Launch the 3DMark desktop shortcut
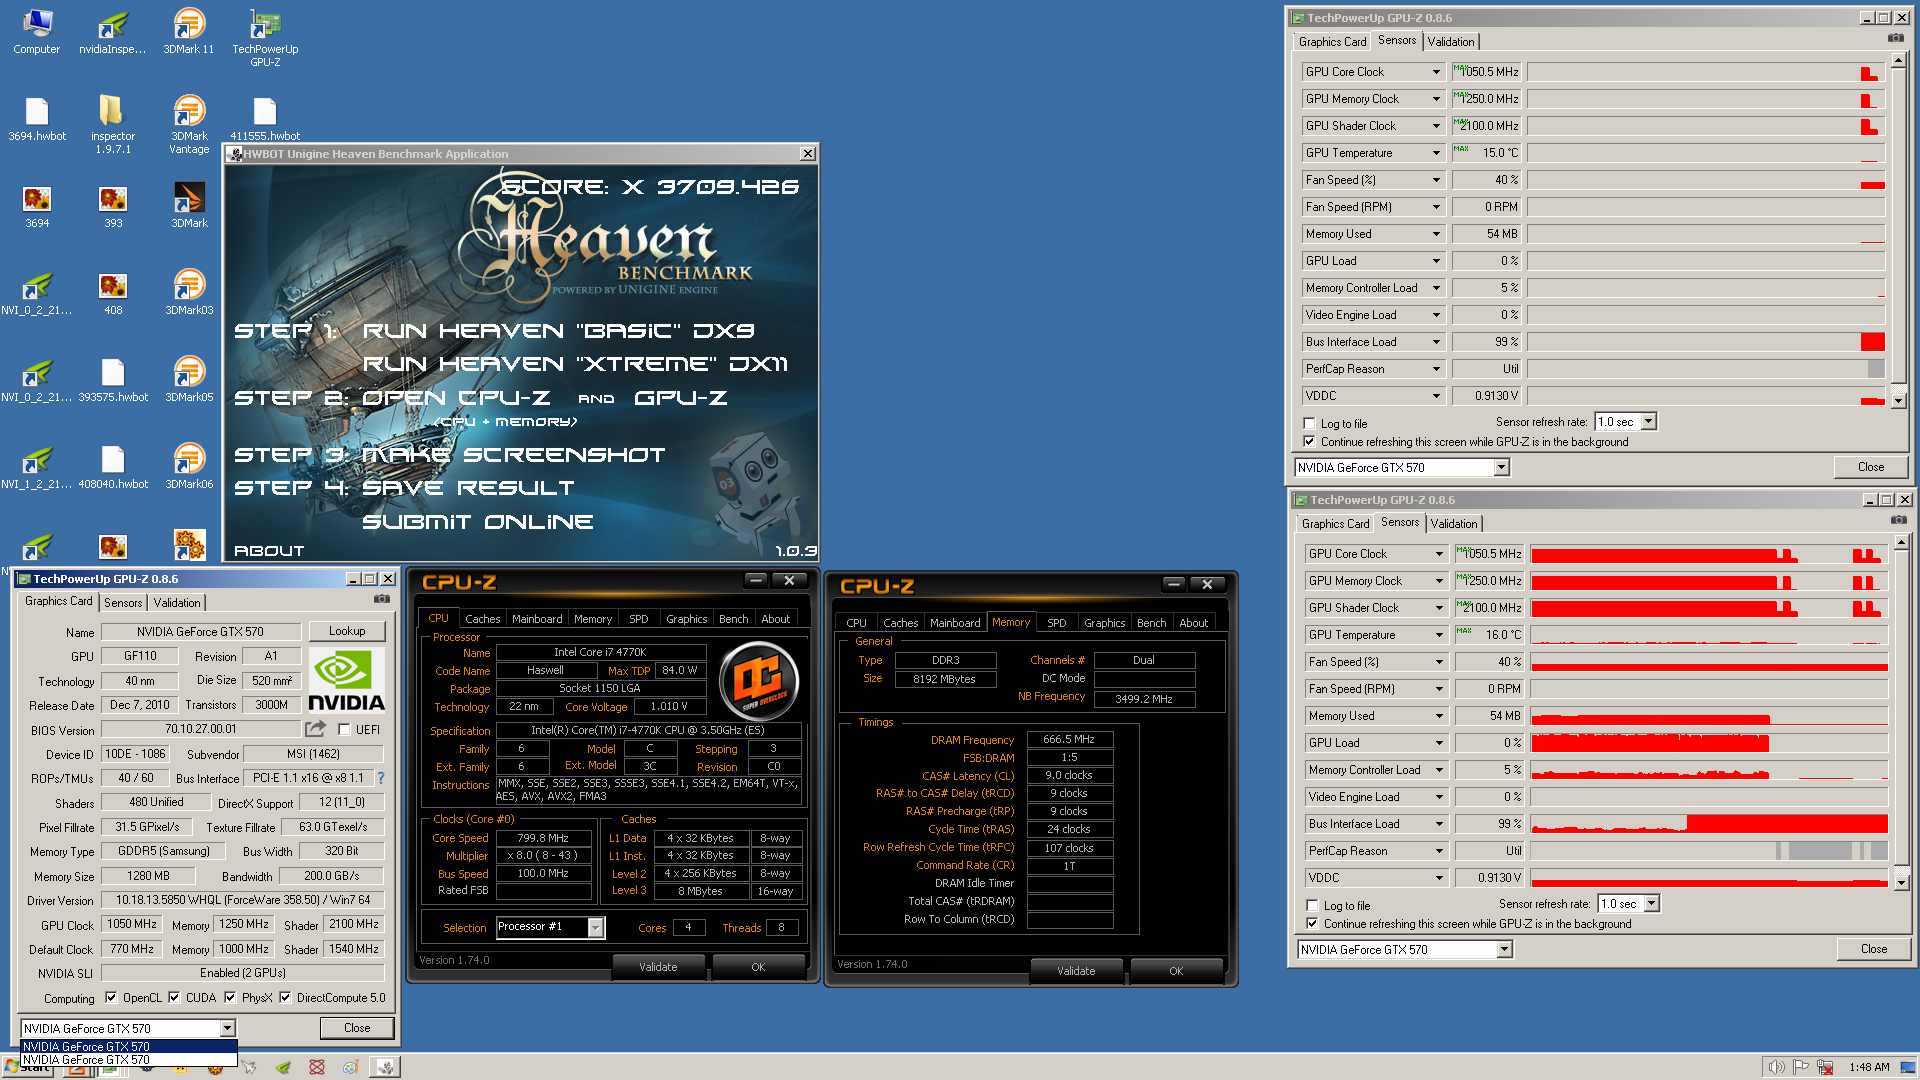This screenshot has width=1920, height=1080. 189,206
